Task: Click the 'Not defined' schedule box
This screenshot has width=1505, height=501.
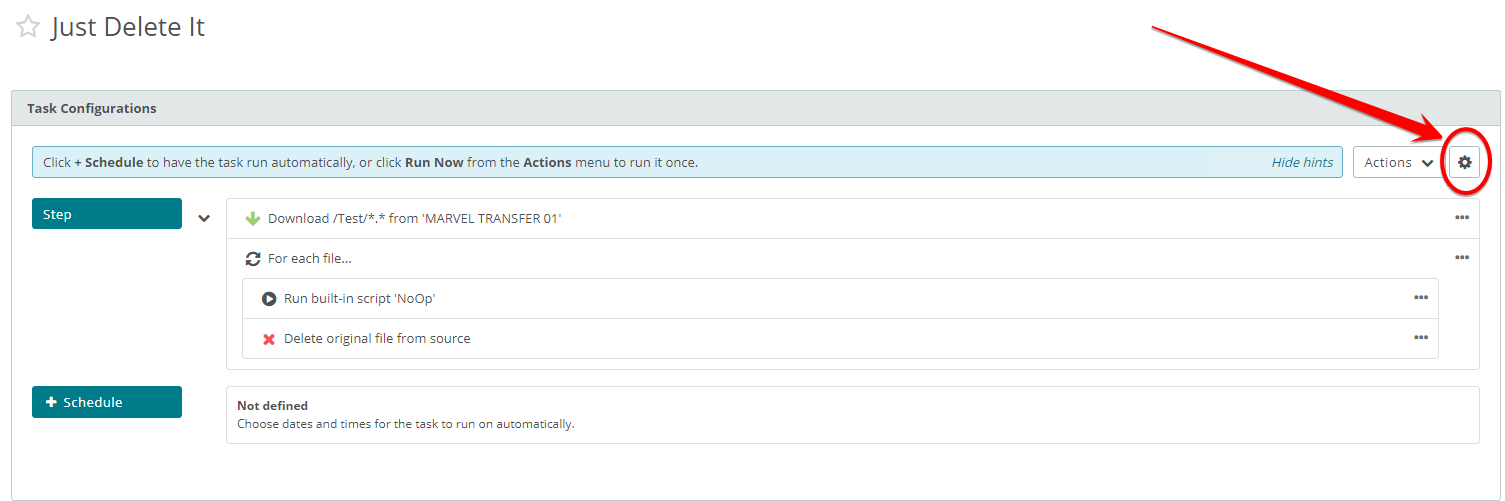Action: click(x=853, y=415)
